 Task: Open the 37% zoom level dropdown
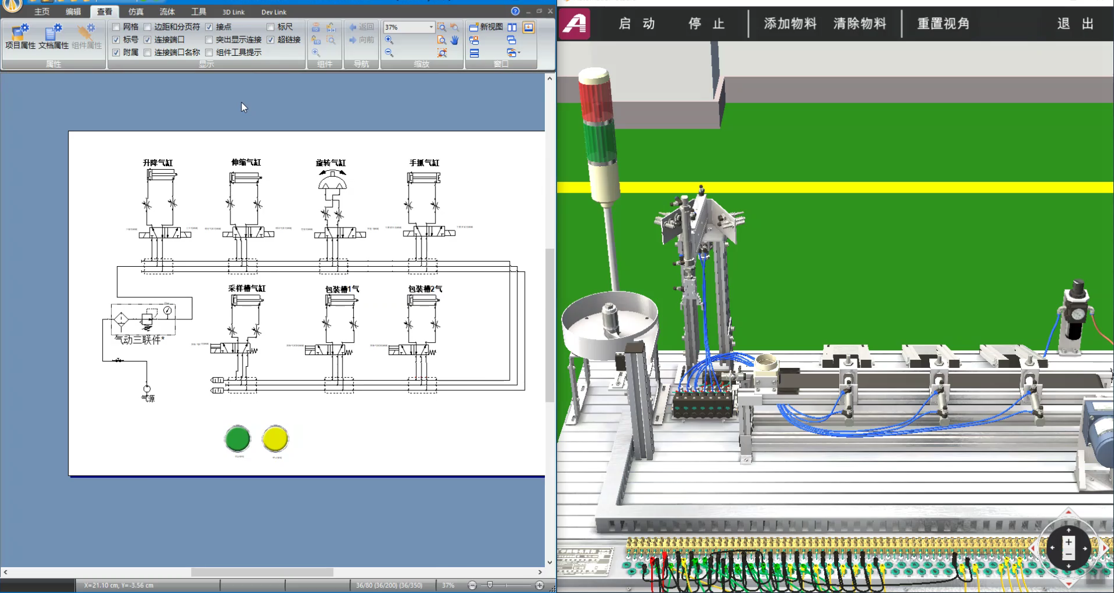coord(431,28)
